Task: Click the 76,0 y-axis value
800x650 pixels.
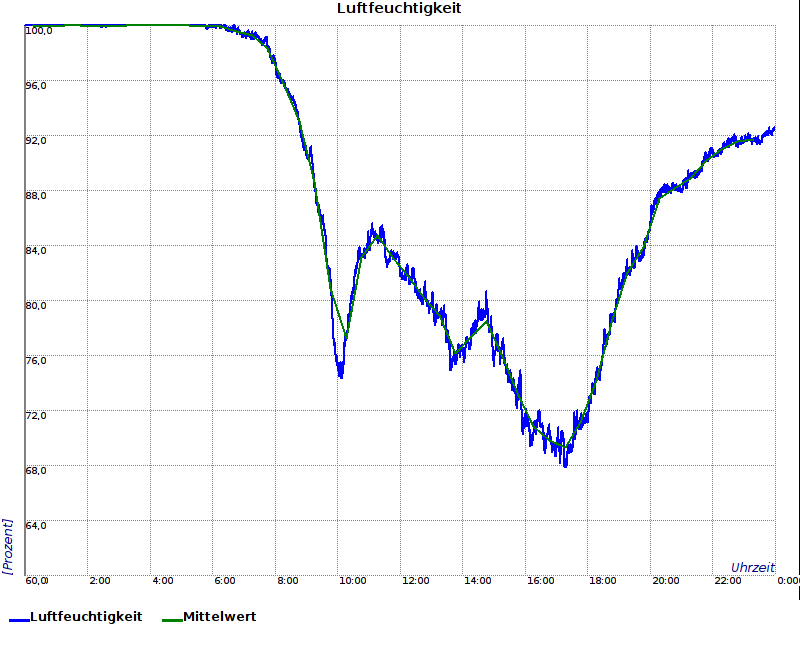Action: point(36,361)
